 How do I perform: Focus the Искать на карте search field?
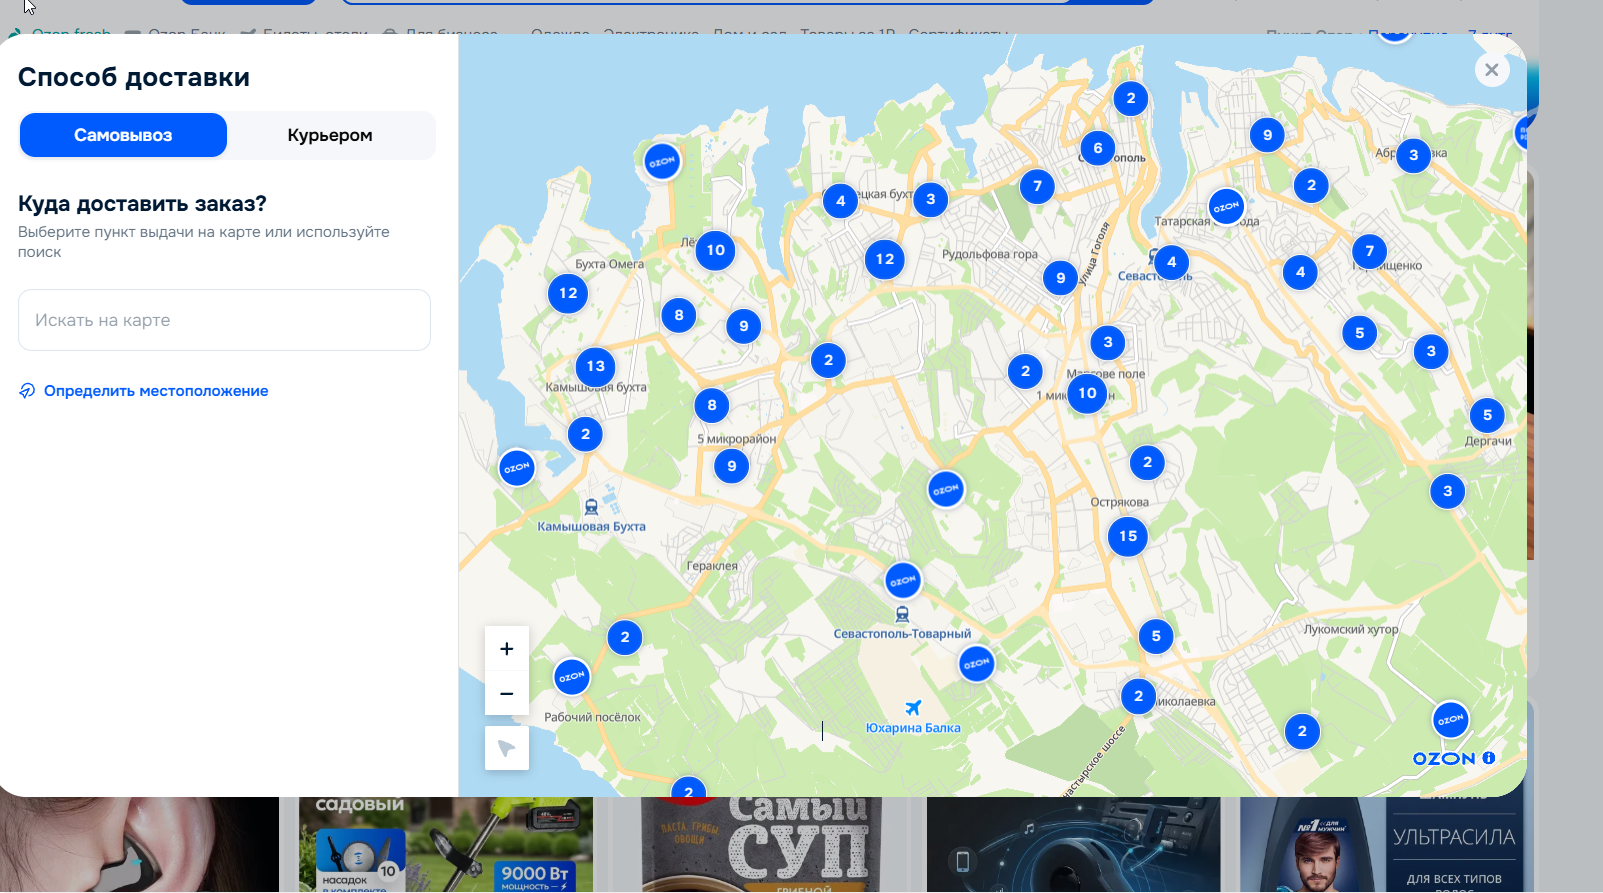click(x=224, y=320)
